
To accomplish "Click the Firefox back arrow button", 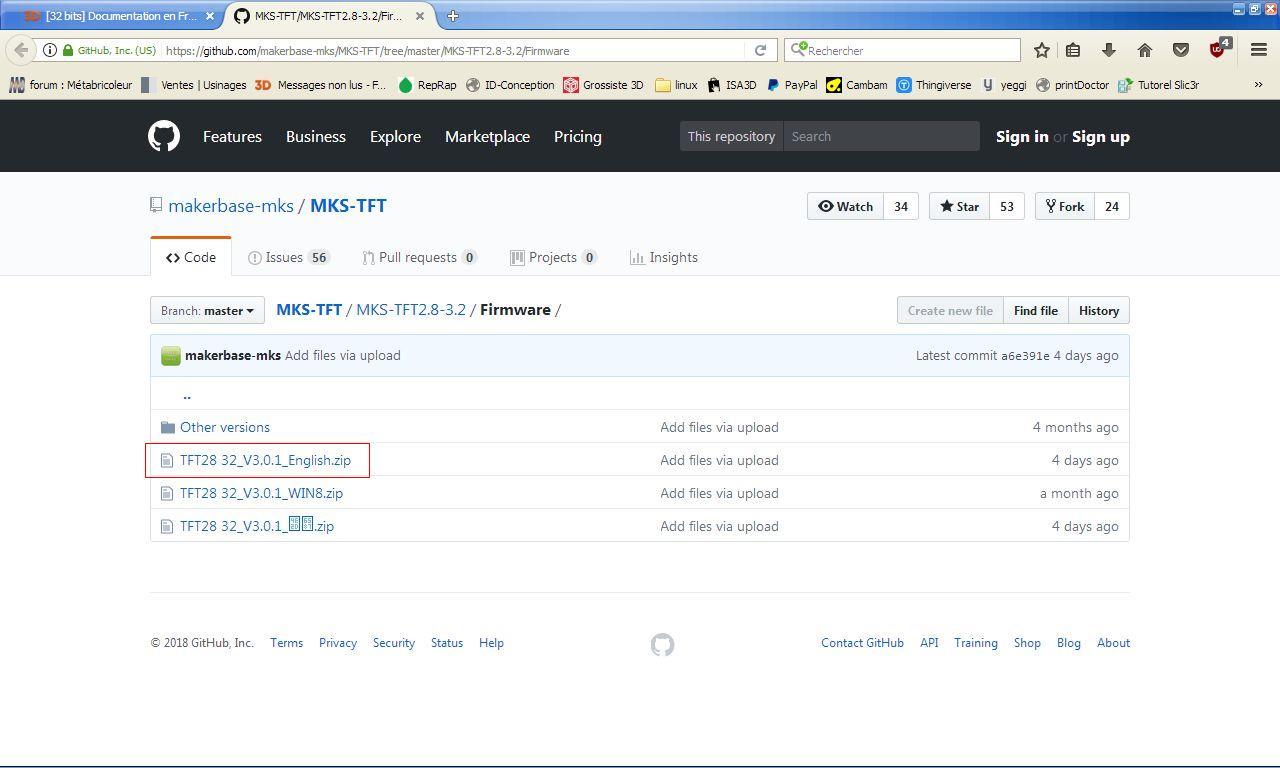I will pos(21,50).
